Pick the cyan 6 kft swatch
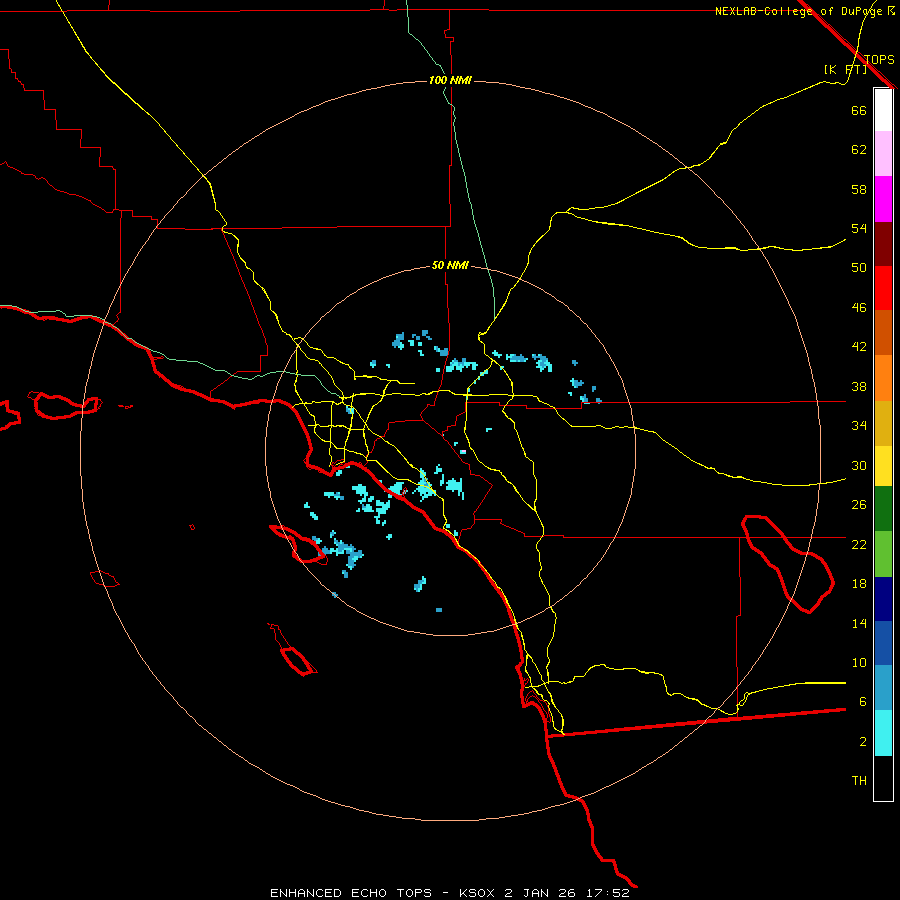The image size is (900, 900). coord(883,733)
